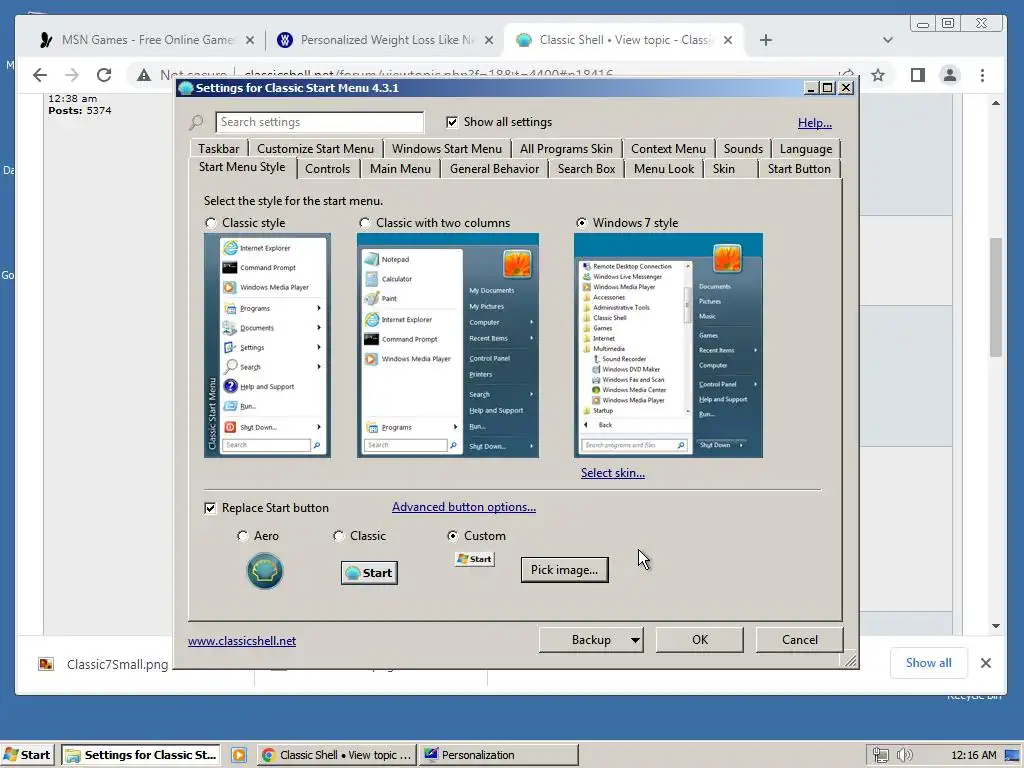This screenshot has width=1024, height=768.
Task: Open the Language tab
Action: pyautogui.click(x=806, y=149)
